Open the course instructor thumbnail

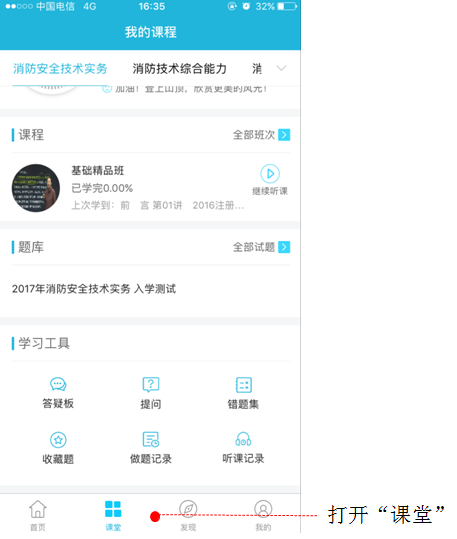pyautogui.click(x=36, y=188)
